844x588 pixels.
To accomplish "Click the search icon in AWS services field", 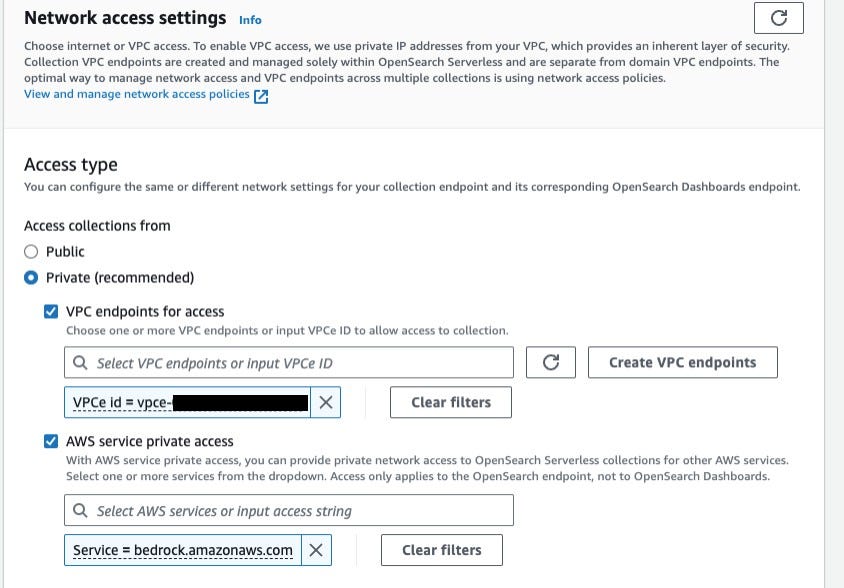I will [x=80, y=511].
